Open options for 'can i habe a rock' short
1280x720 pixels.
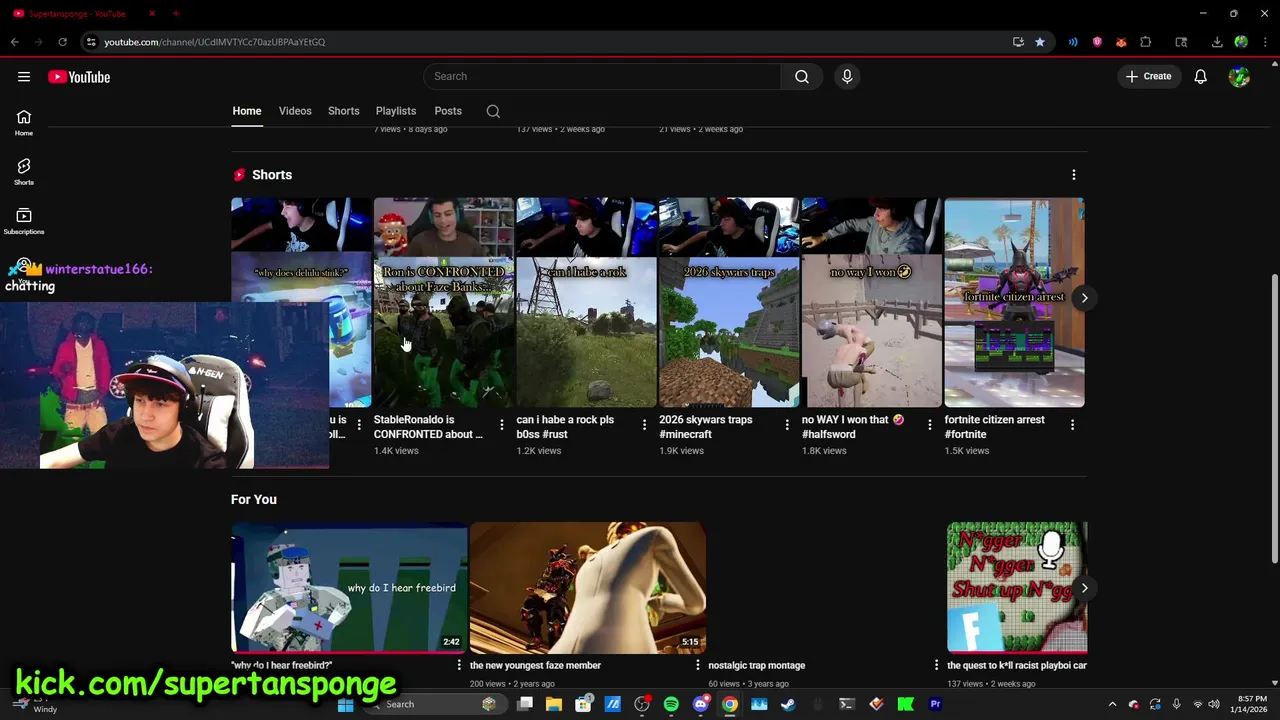point(644,425)
